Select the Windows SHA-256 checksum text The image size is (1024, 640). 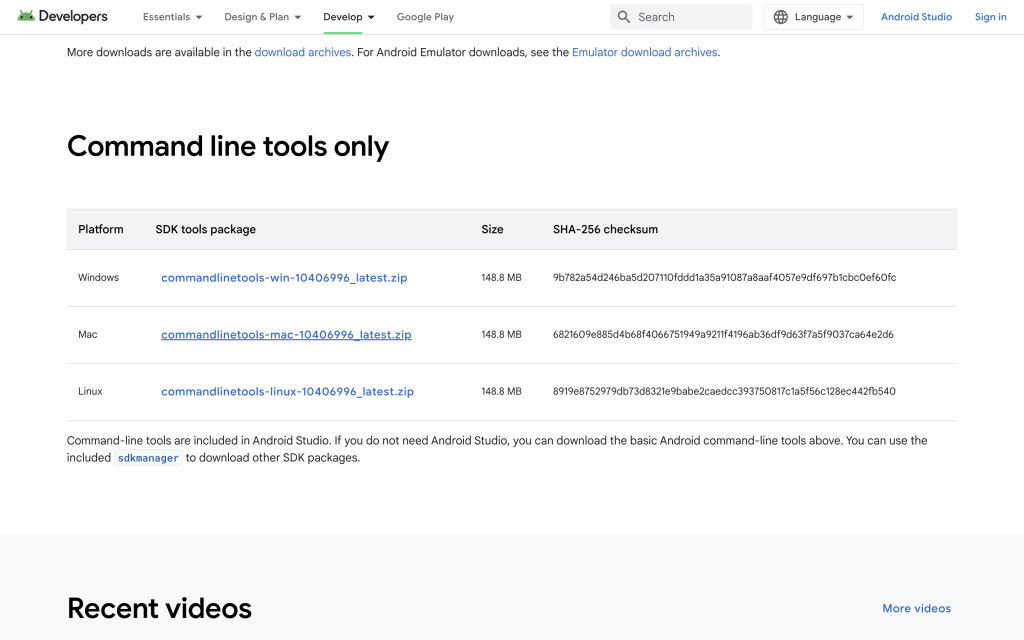[724, 278]
